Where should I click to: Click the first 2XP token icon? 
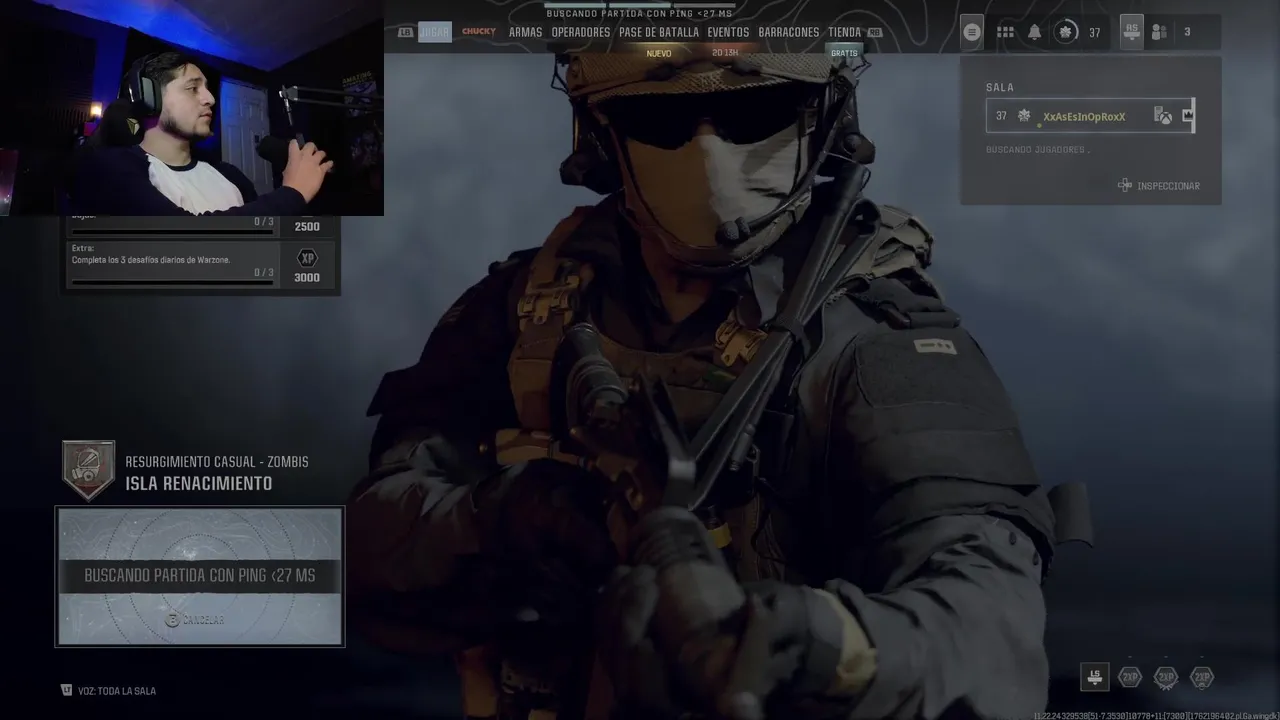coord(1130,677)
